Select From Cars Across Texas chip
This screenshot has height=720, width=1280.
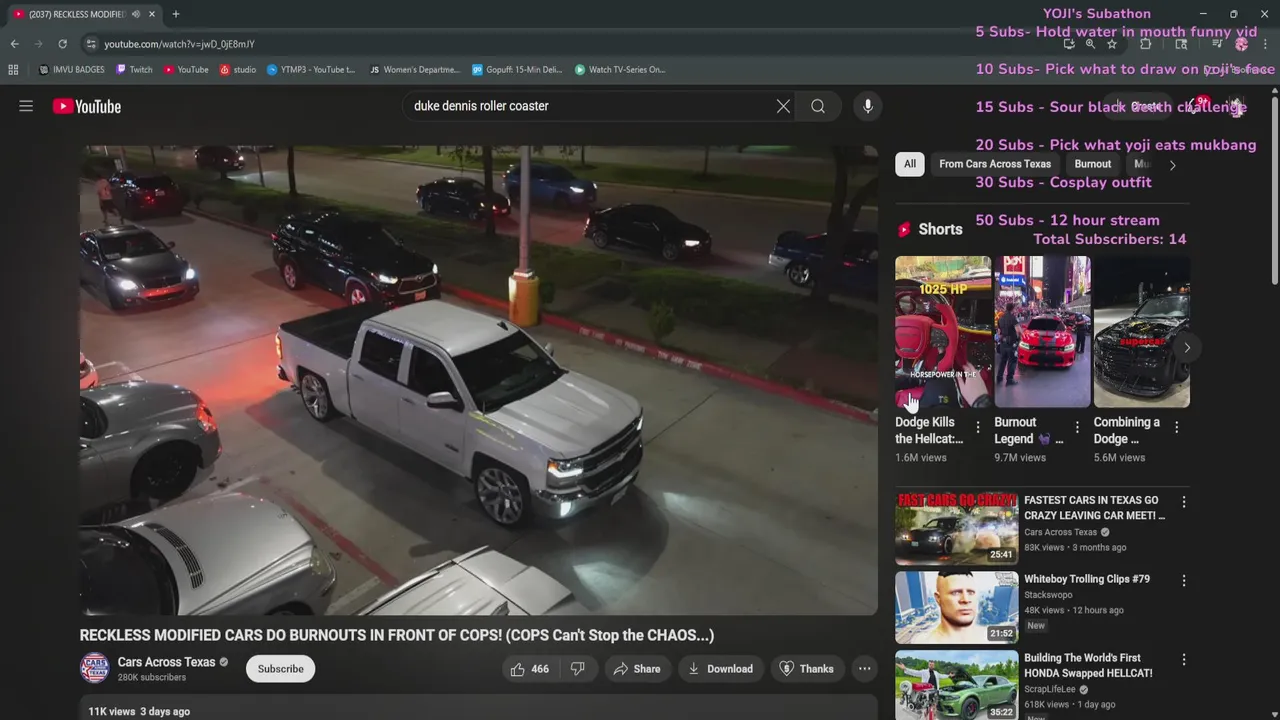point(995,164)
